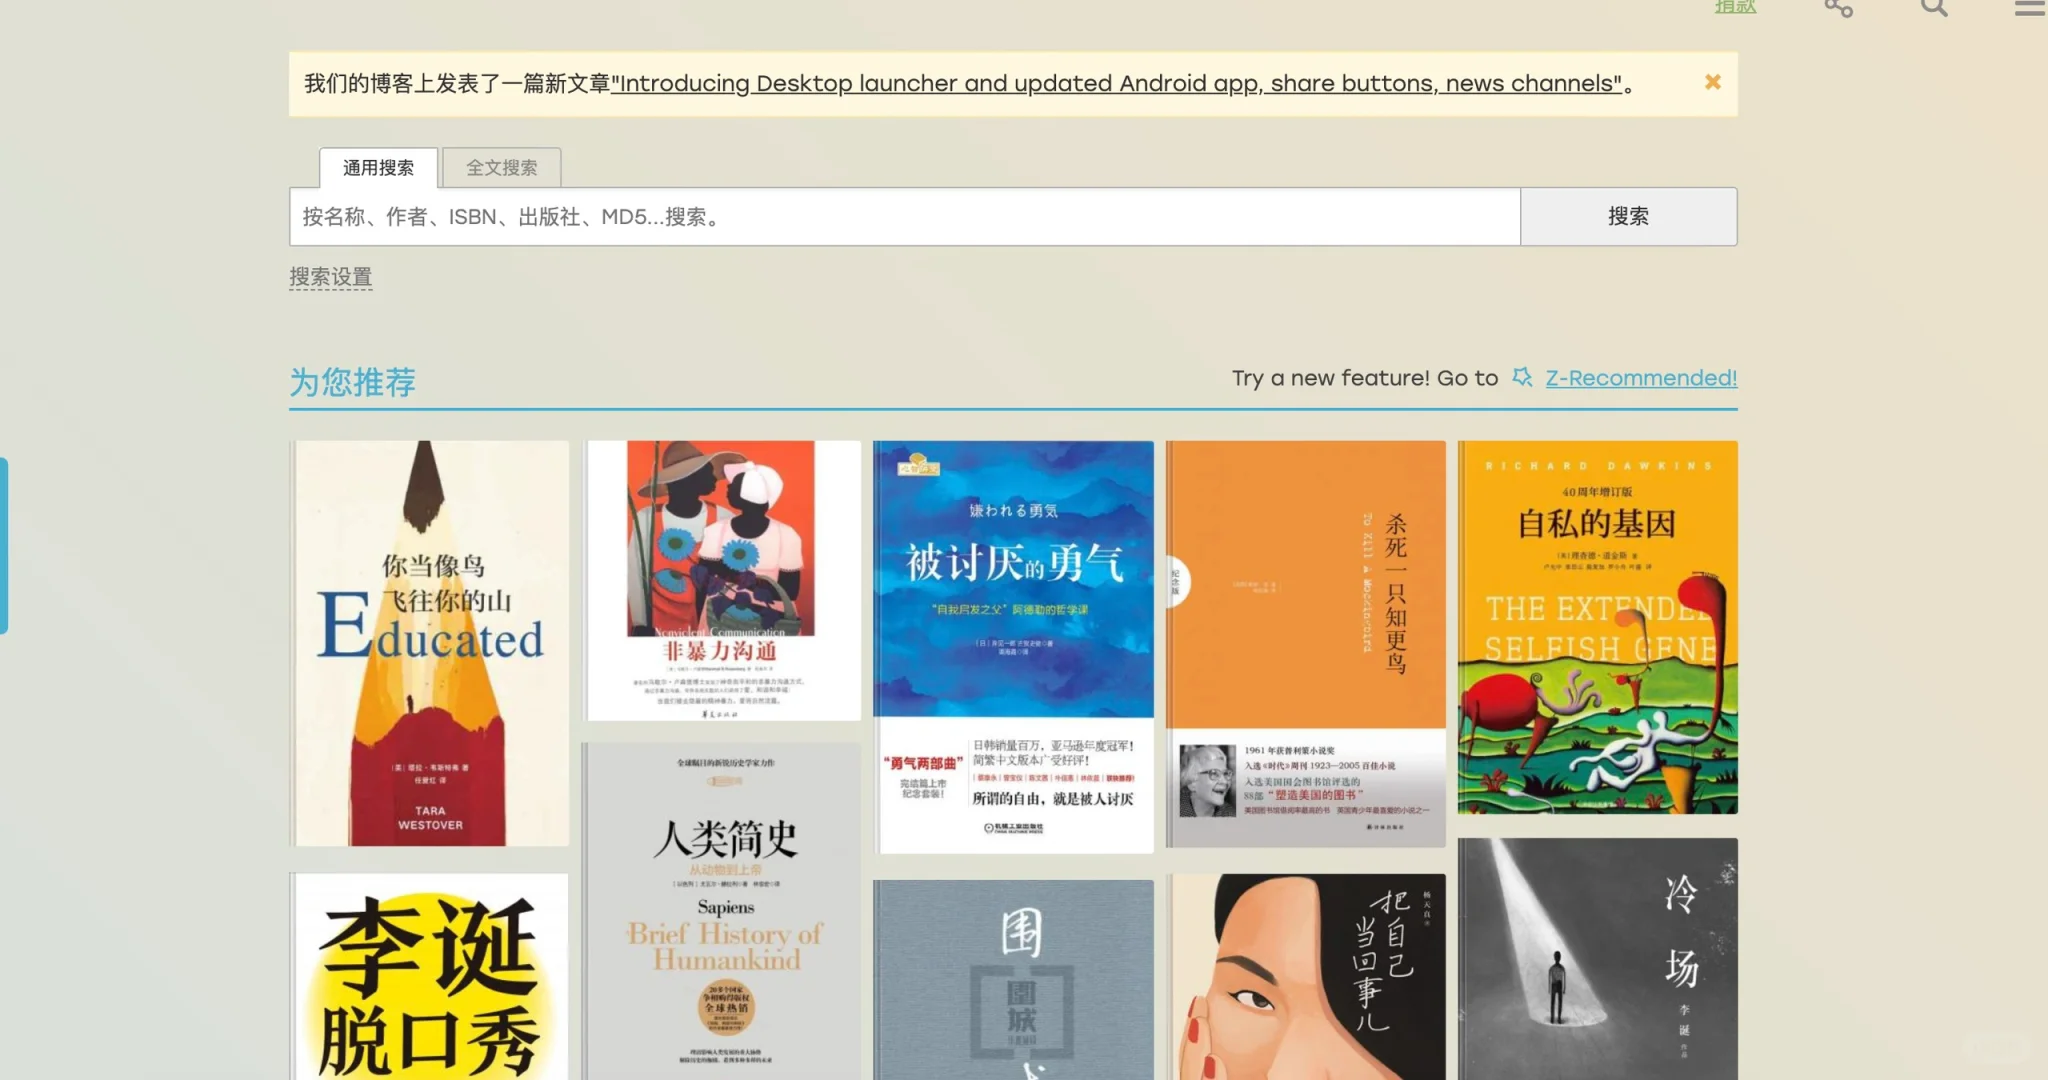Open the 杀死一只知更鸟 book cover
Image resolution: width=2048 pixels, height=1080 pixels.
pyautogui.click(x=1305, y=644)
